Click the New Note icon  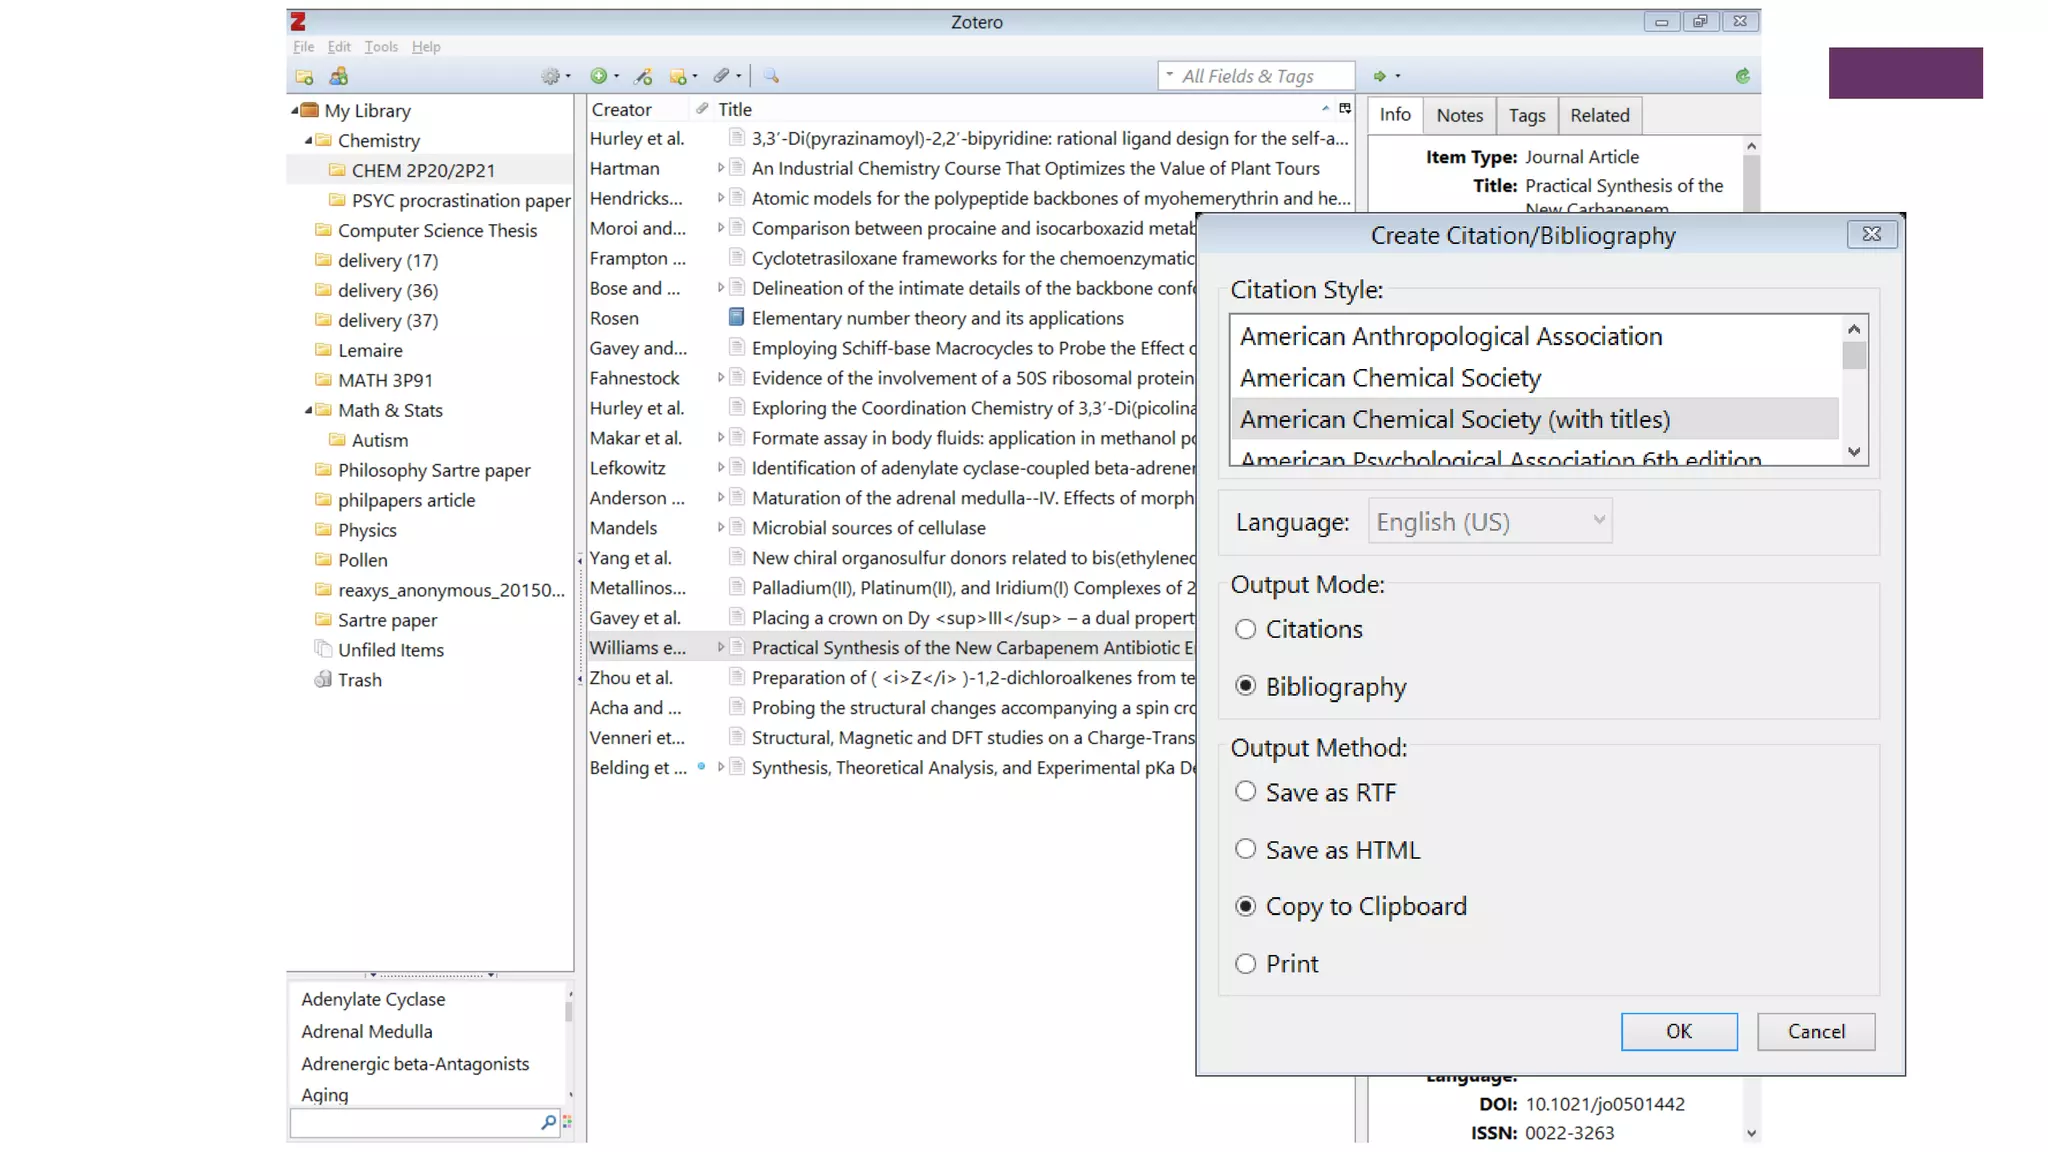click(x=679, y=76)
